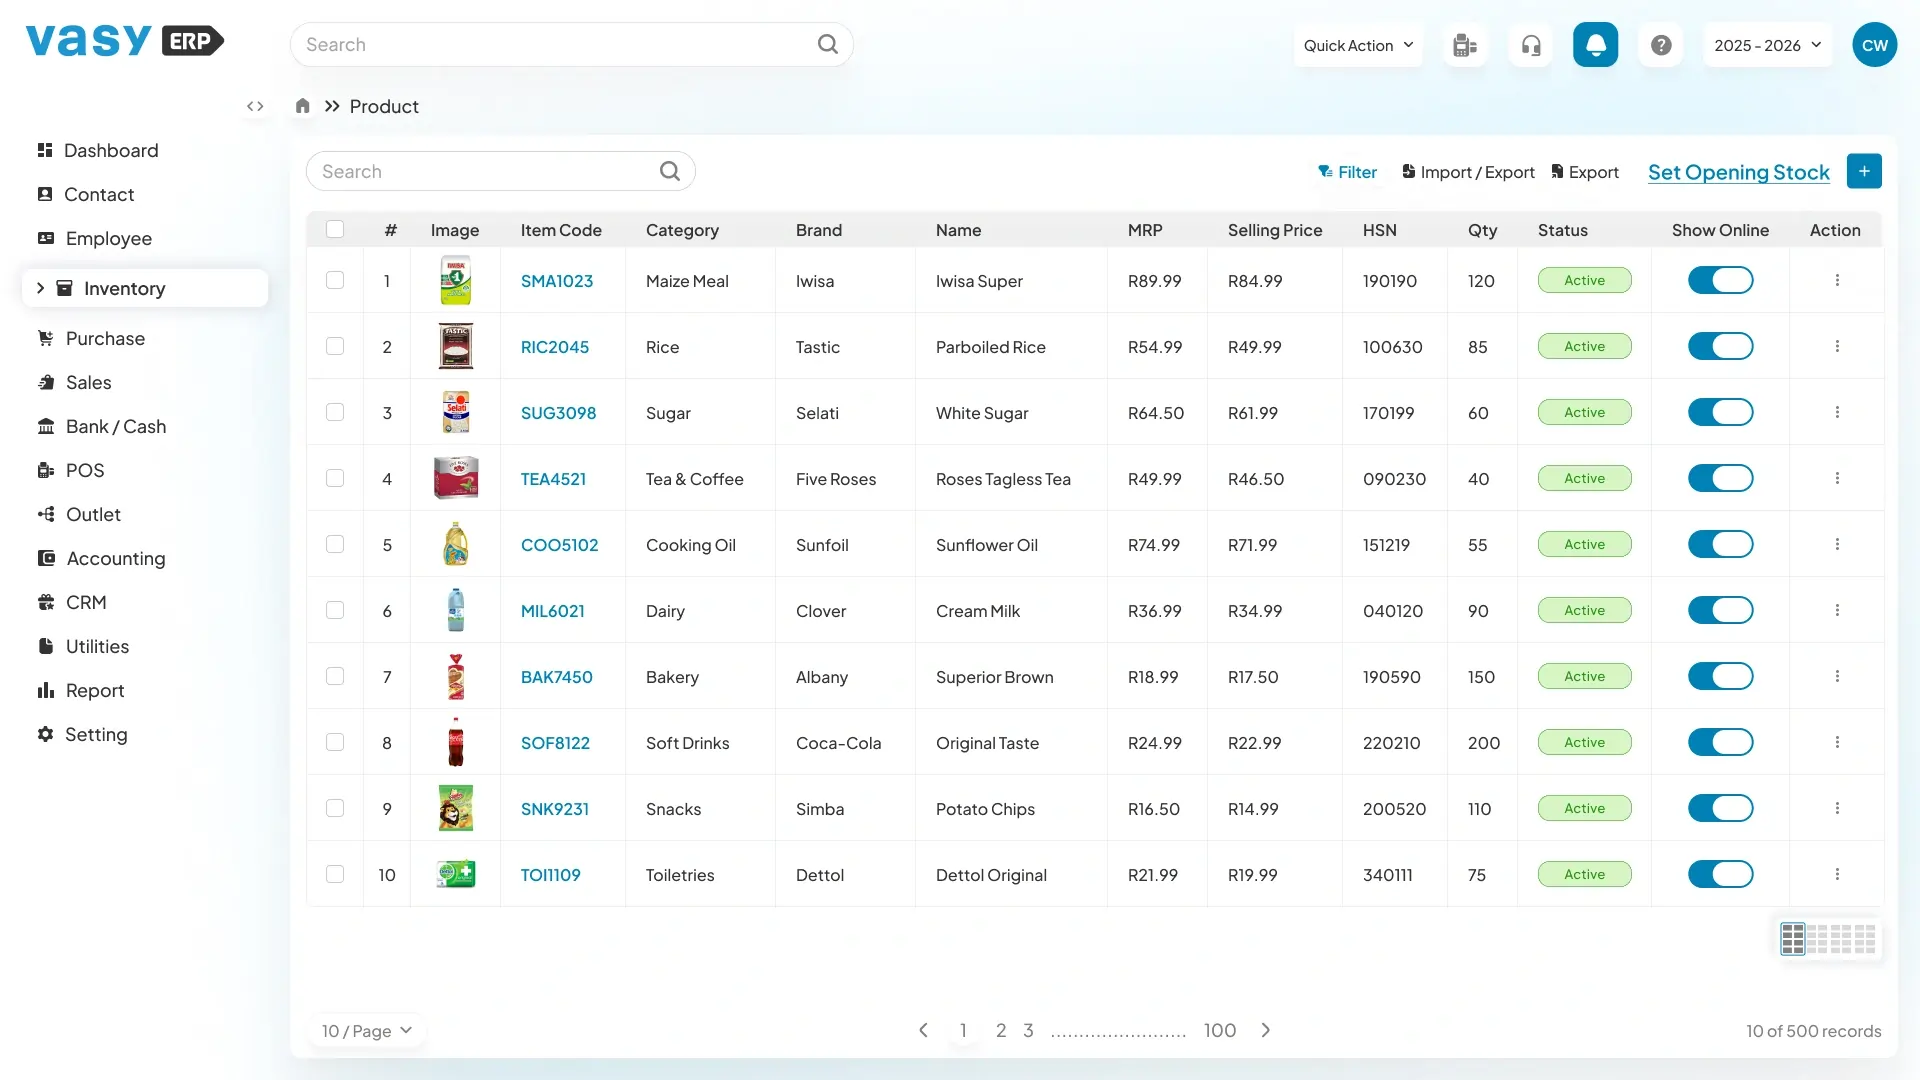Click Import / Export button

coord(1468,172)
